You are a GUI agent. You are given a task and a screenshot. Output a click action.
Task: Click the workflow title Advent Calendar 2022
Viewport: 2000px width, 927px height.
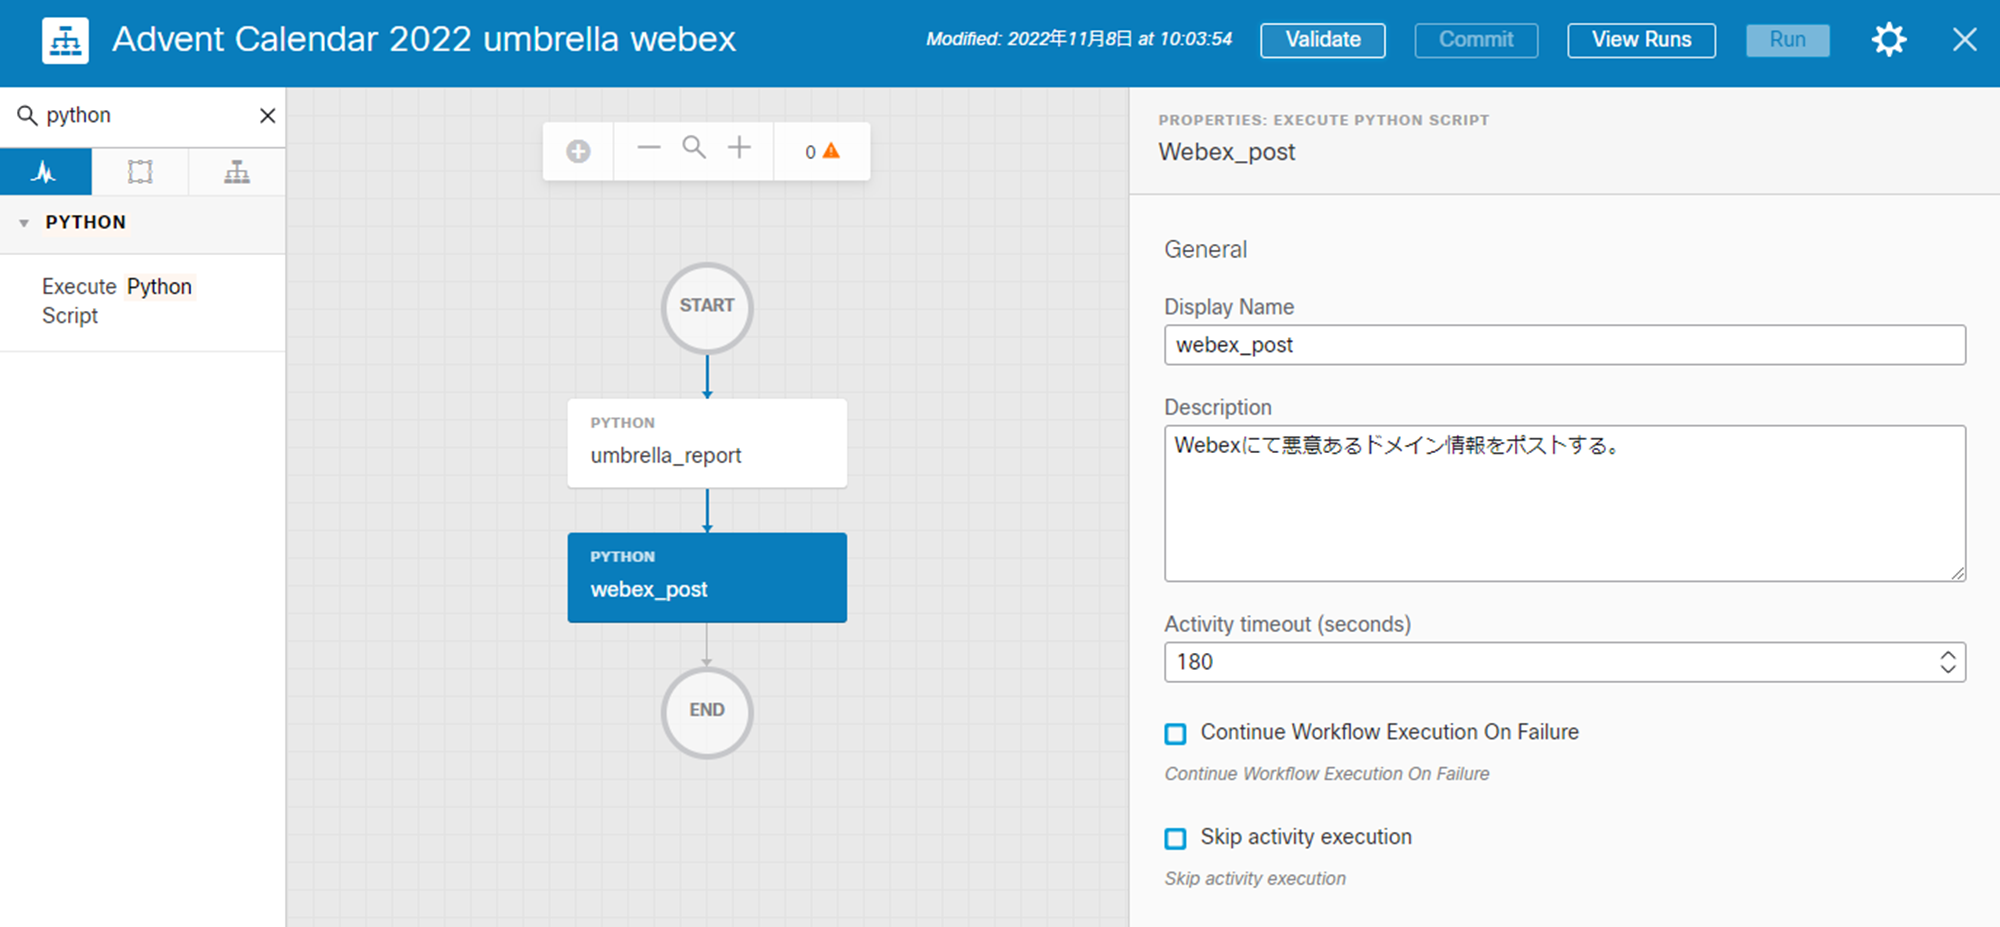pyautogui.click(x=424, y=40)
